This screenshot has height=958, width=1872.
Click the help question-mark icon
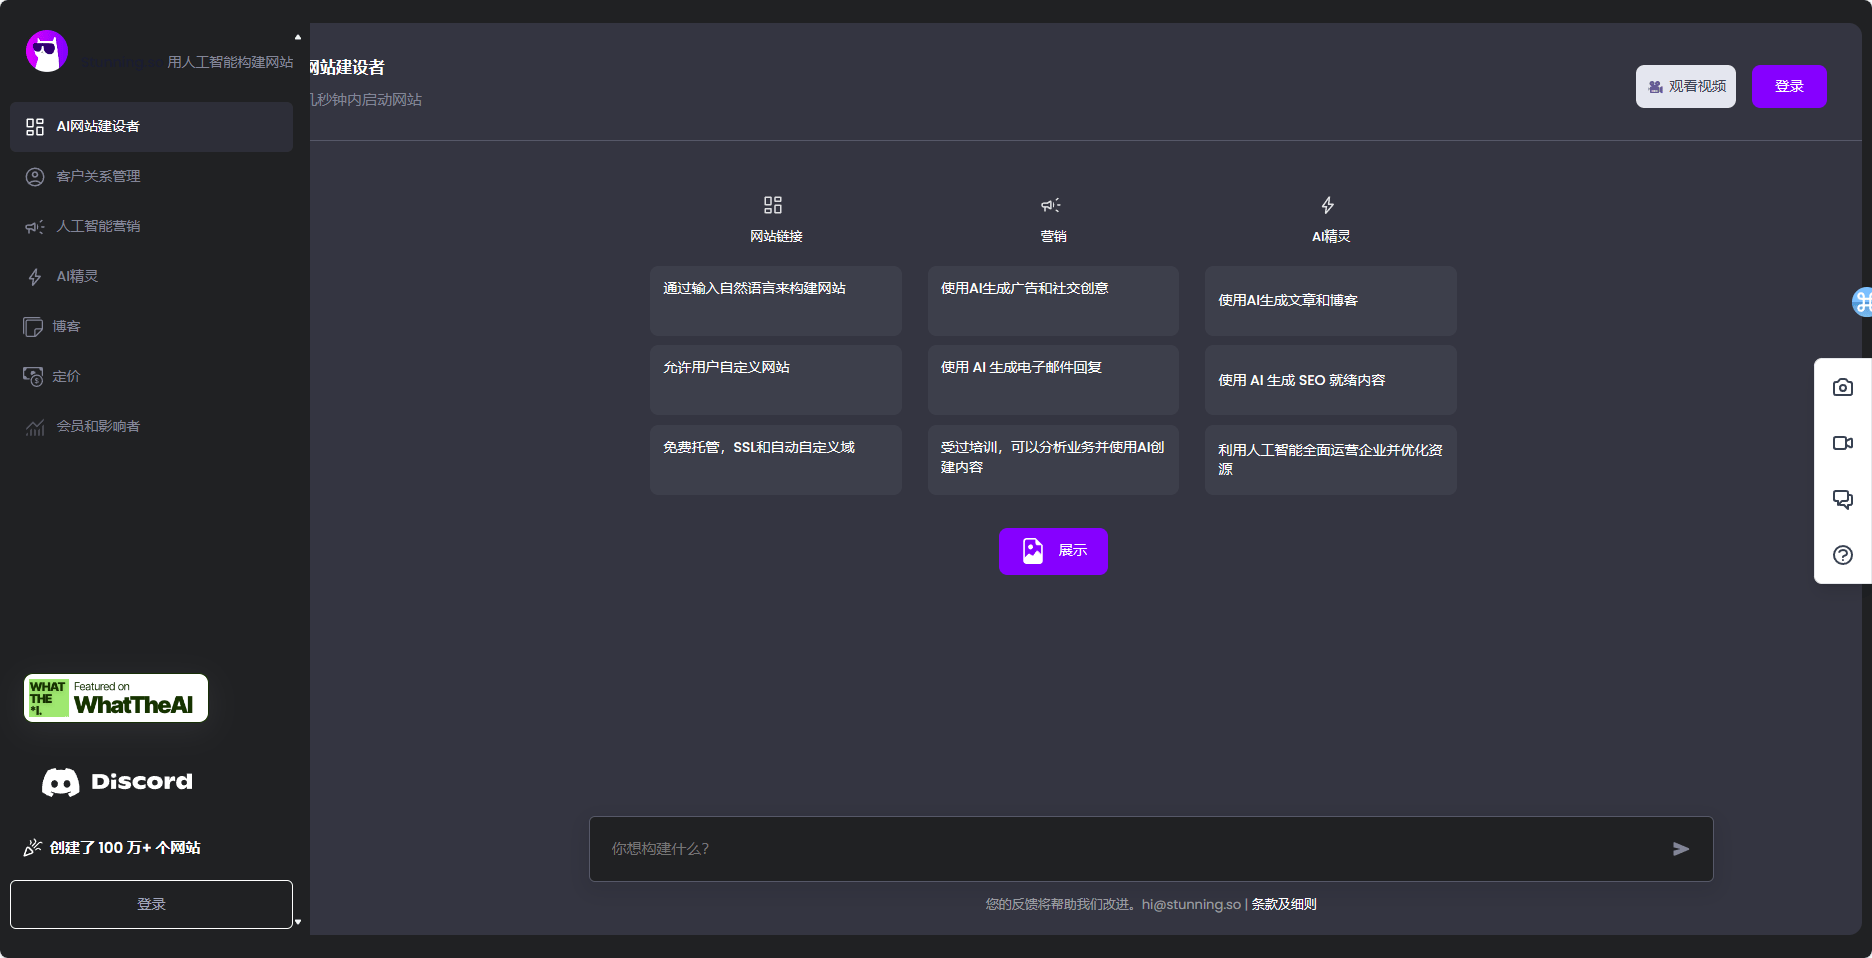tap(1843, 555)
